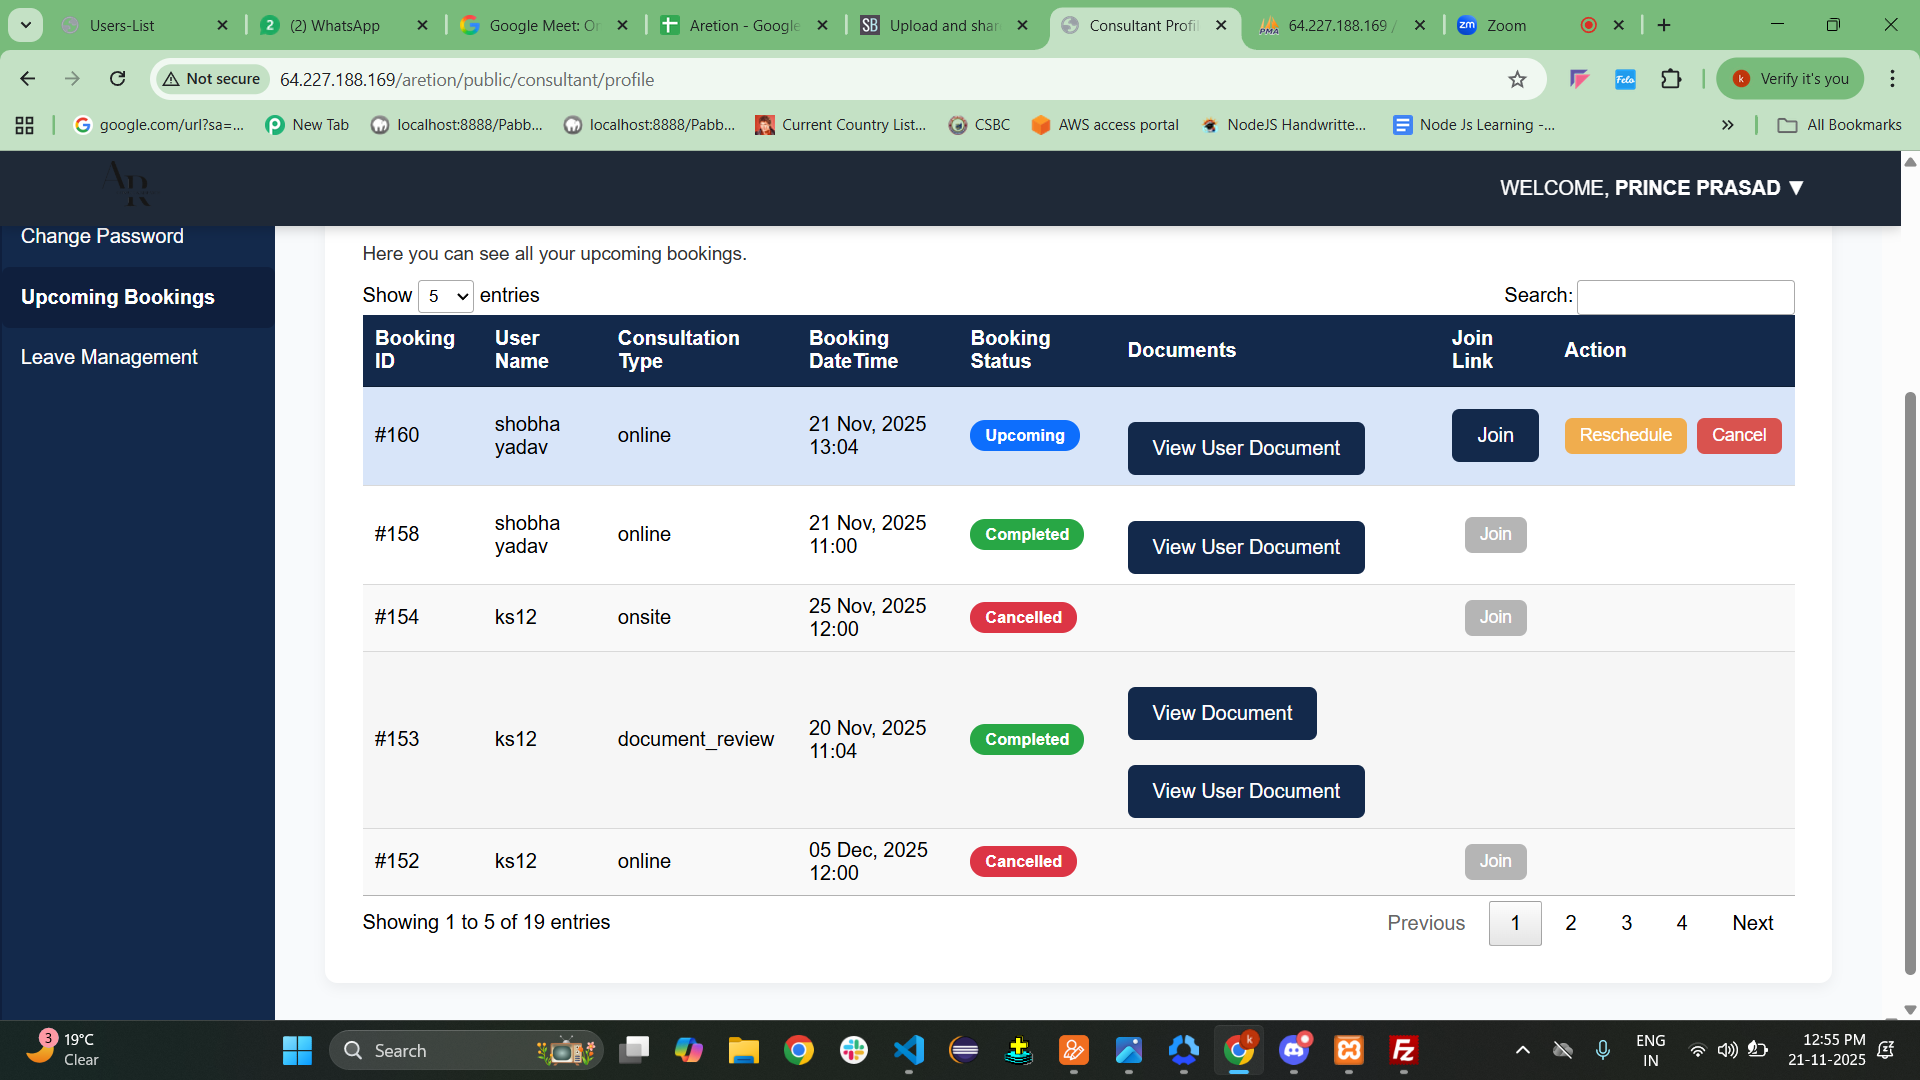Image resolution: width=1920 pixels, height=1080 pixels.
Task: Open the browser extensions puzzle icon
Action: pyautogui.click(x=1671, y=79)
